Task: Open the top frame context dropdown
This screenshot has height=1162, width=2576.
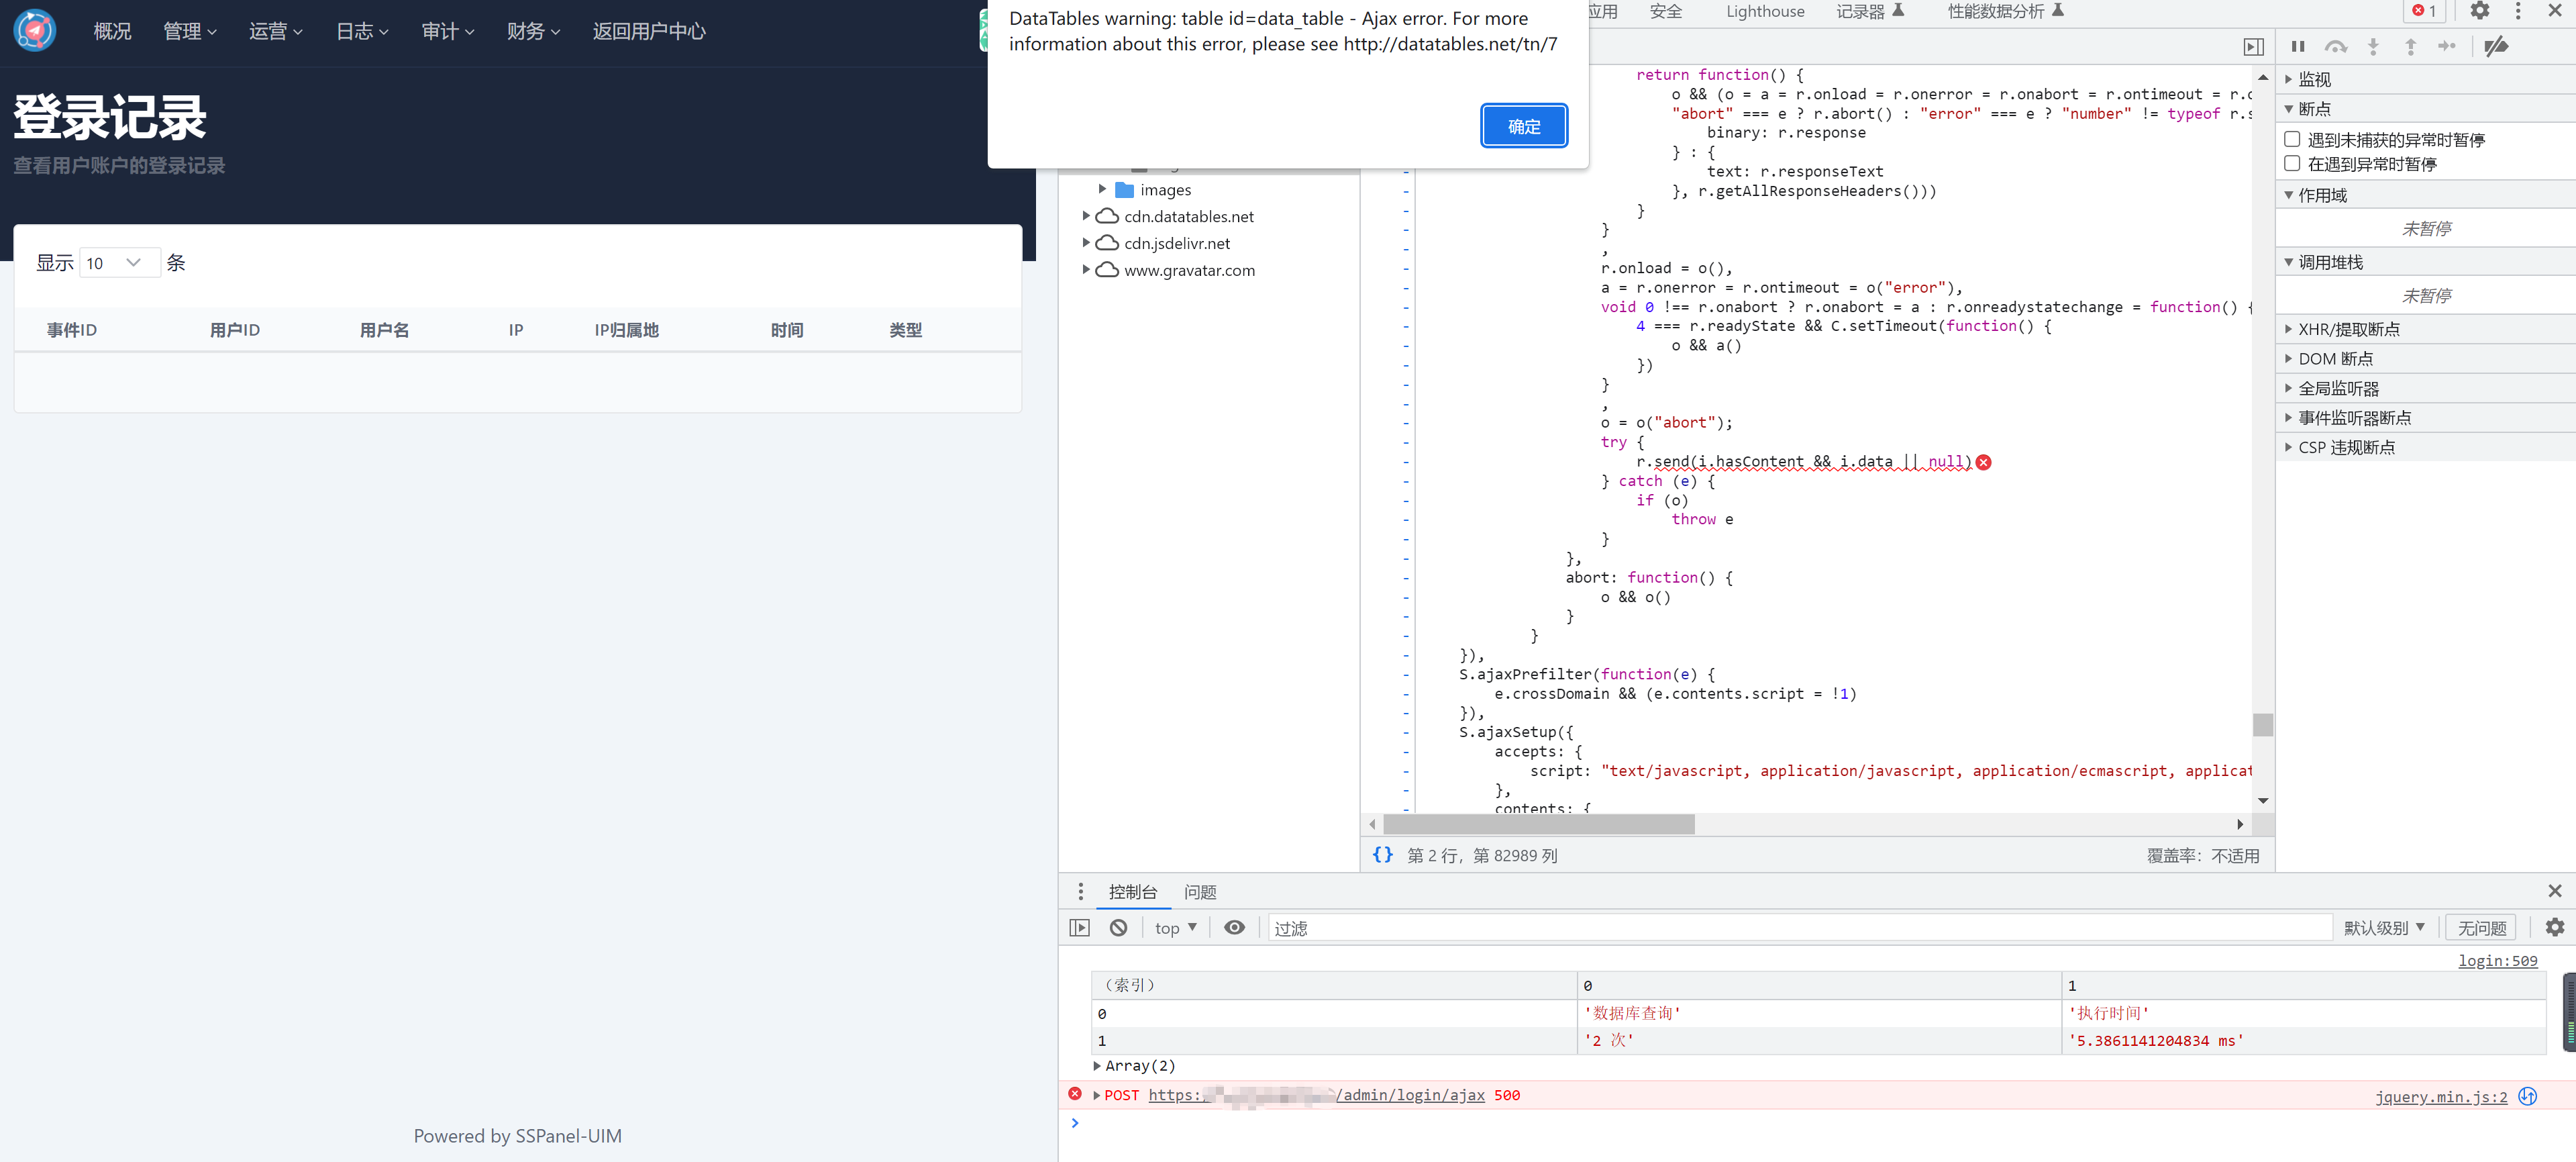Action: [x=1175, y=927]
